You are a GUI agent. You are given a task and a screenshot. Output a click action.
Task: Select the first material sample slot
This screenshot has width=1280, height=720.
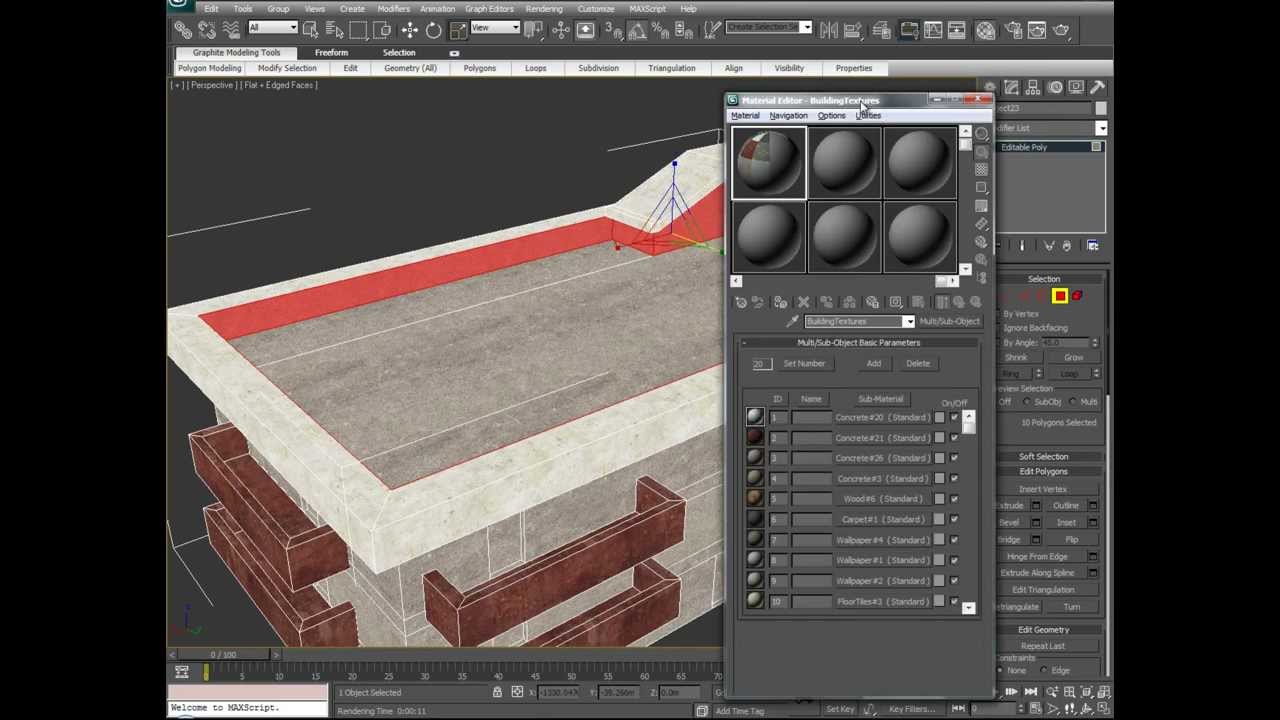click(768, 164)
